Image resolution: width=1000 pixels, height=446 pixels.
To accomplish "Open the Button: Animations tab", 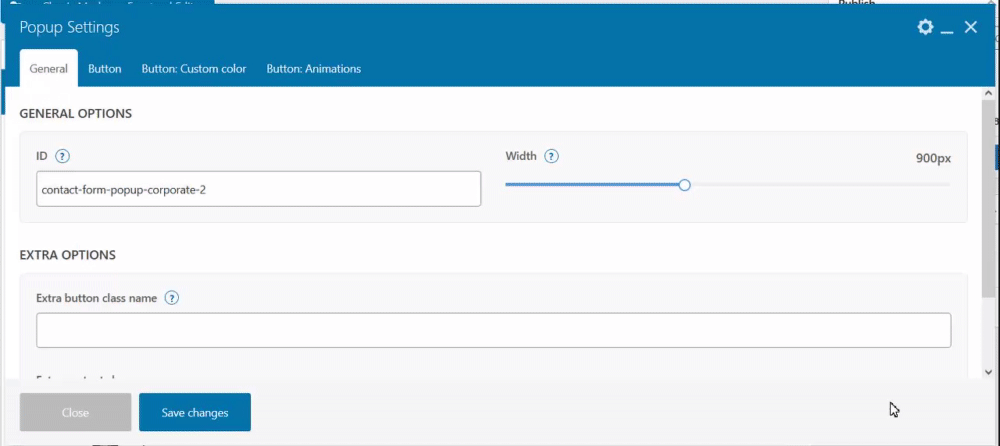I will point(314,69).
